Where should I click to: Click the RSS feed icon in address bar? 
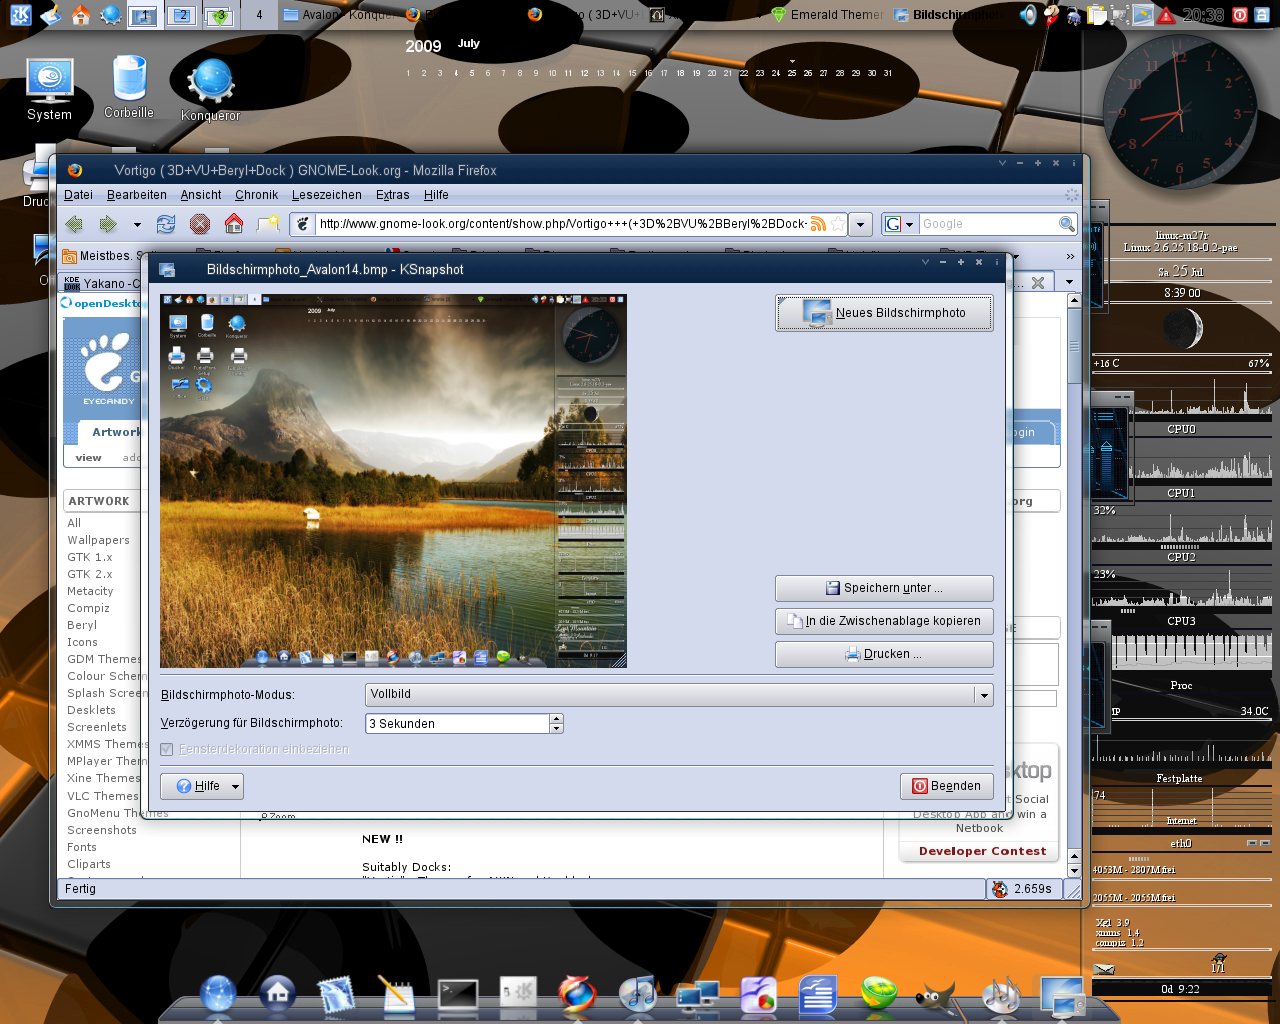point(818,224)
